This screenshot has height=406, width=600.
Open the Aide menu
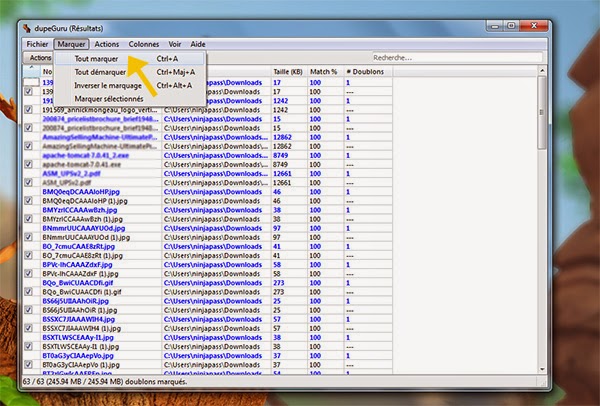tap(199, 45)
